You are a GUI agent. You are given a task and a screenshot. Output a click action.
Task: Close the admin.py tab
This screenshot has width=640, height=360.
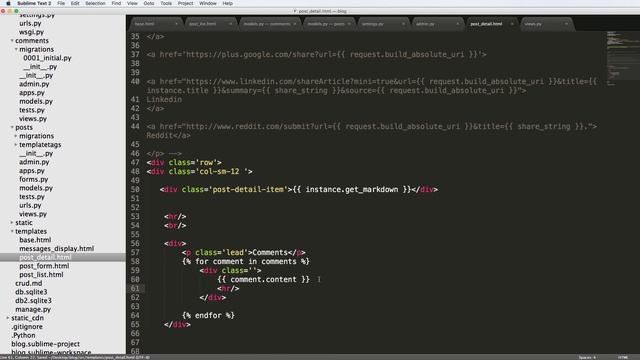point(458,24)
